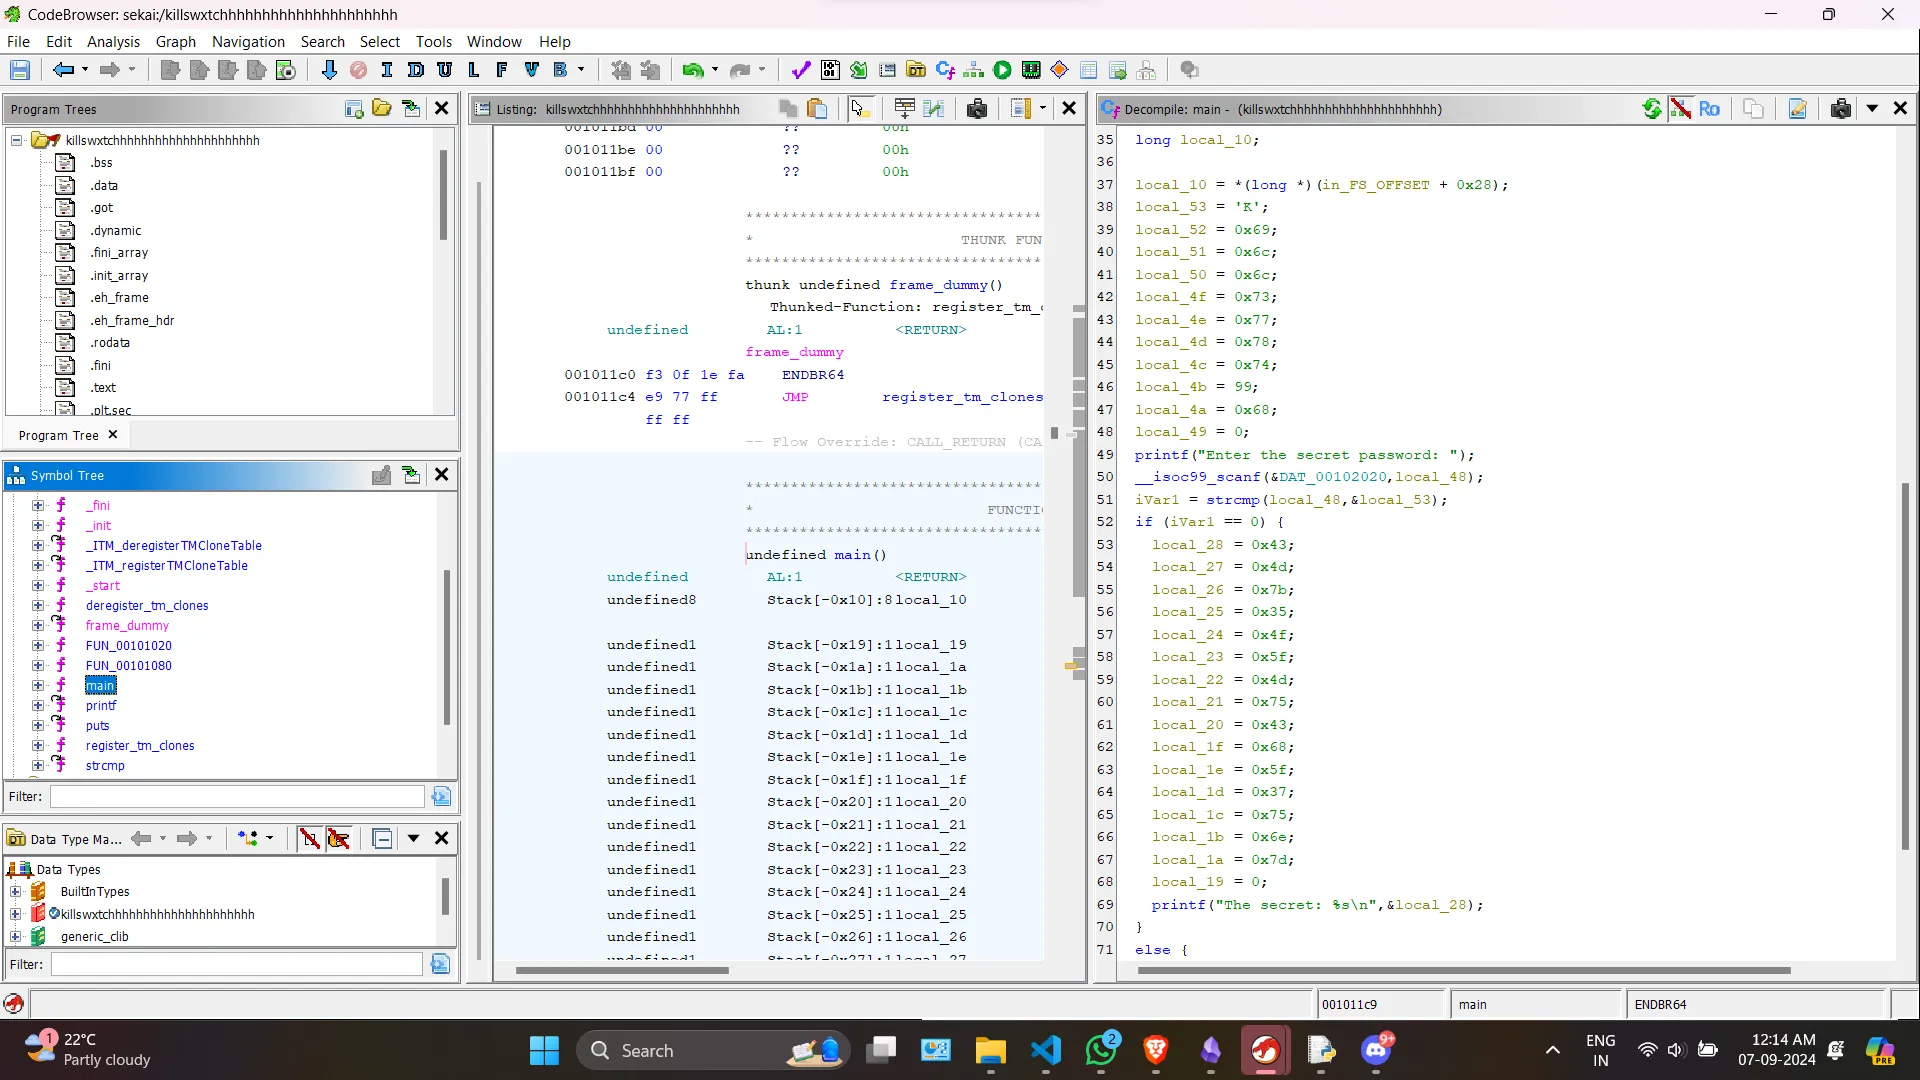Image resolution: width=1920 pixels, height=1080 pixels.
Task: Click the Display Data Type Manager toolbar icon
Action: [x=915, y=70]
